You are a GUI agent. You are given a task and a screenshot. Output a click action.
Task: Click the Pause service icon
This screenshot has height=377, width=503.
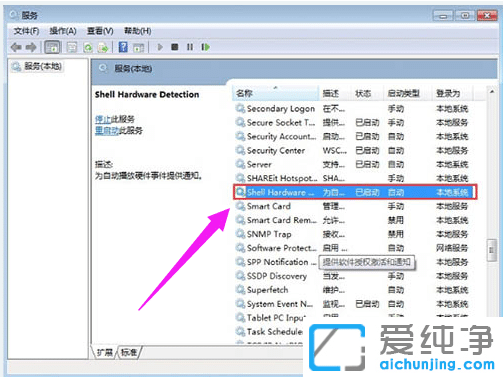[190, 47]
